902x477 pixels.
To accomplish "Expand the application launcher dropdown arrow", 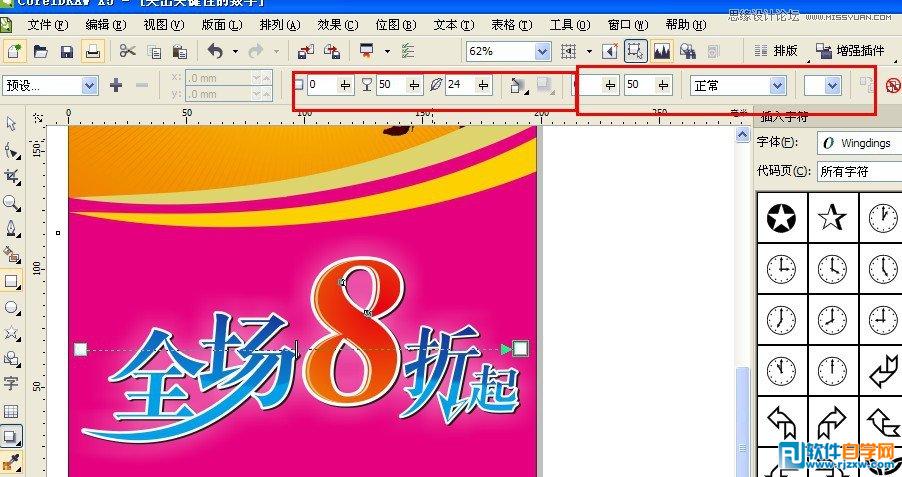I will [x=387, y=51].
